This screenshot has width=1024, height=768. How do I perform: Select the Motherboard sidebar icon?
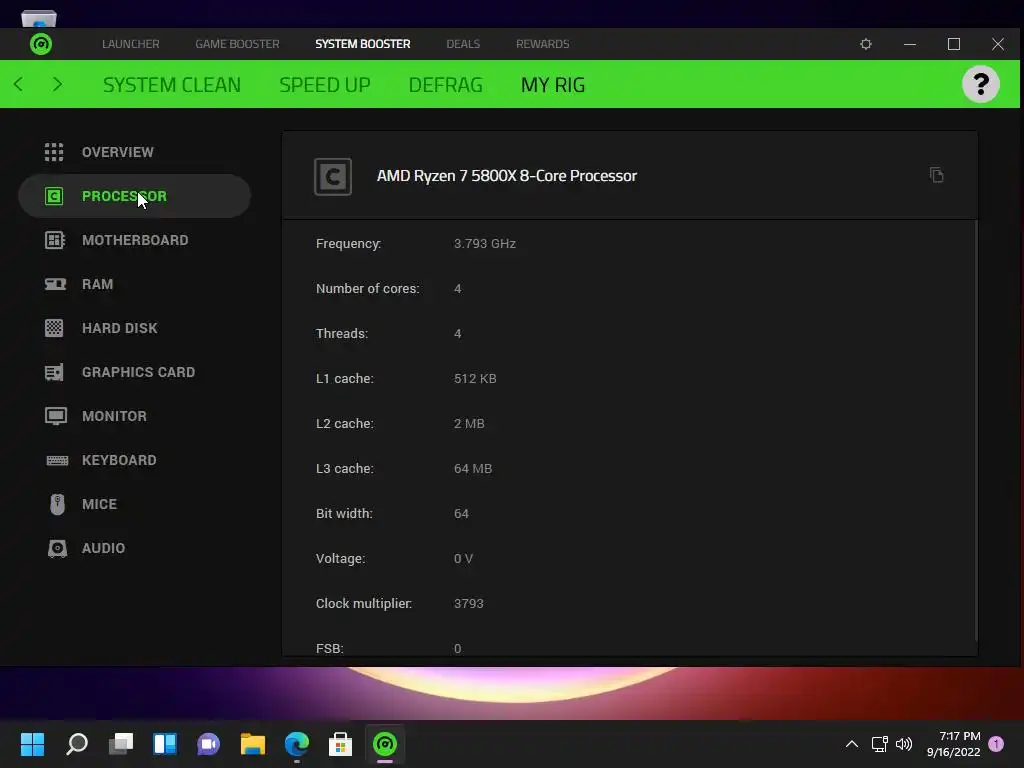[55, 240]
